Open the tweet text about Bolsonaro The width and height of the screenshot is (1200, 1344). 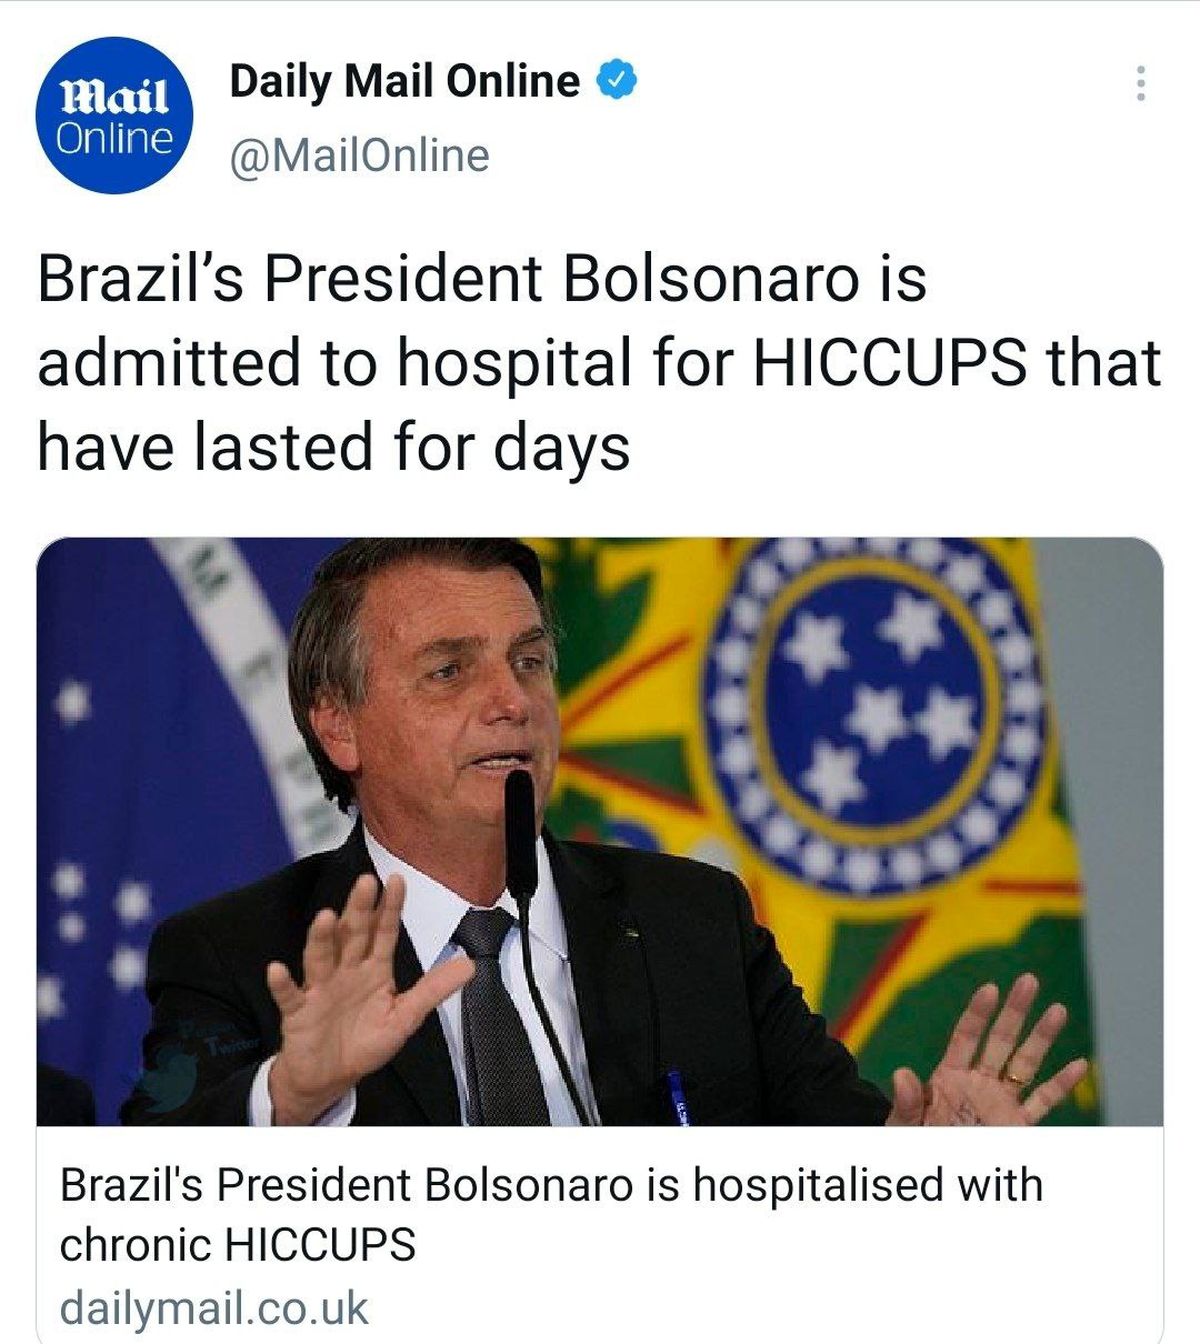pyautogui.click(x=599, y=361)
